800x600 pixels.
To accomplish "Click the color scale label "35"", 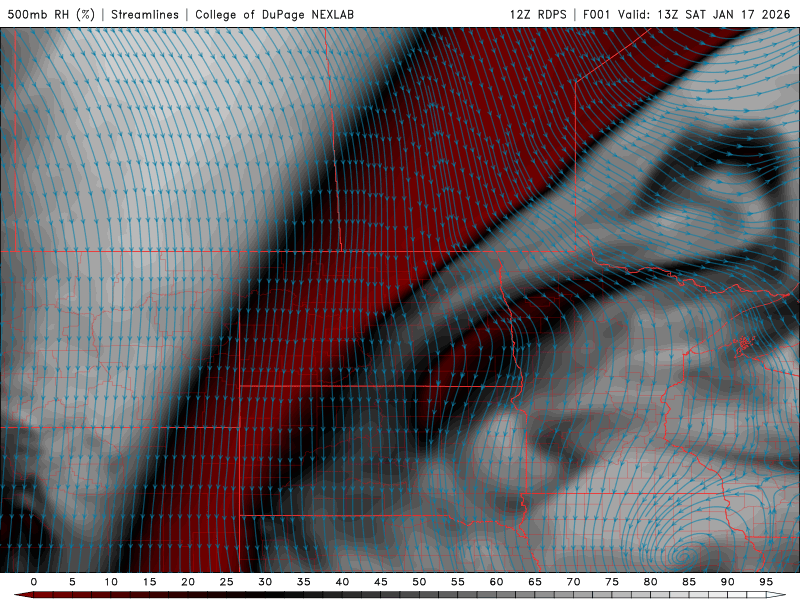I will point(304,582).
